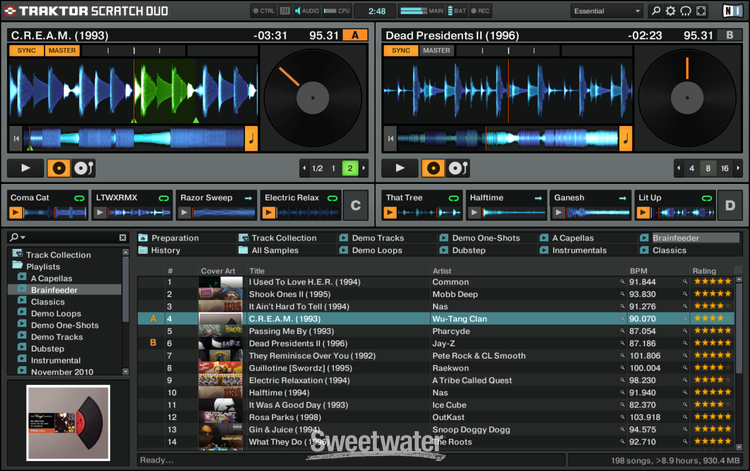This screenshot has width=750, height=471.
Task: Set rating stars for Halftime (1994) row
Action: 713,392
